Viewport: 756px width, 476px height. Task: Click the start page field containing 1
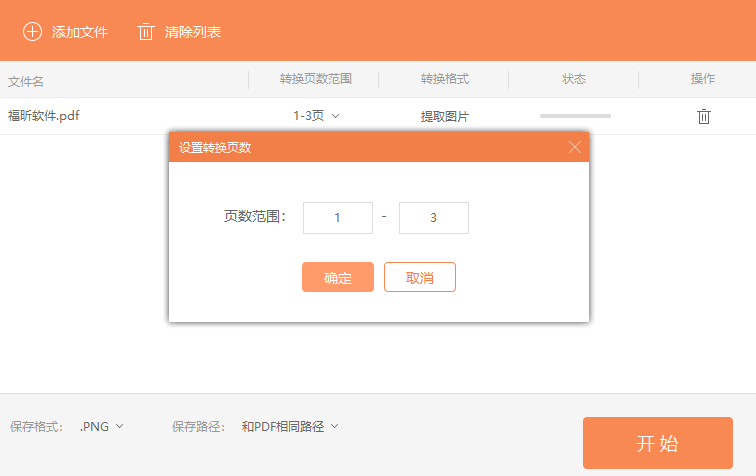(x=338, y=218)
